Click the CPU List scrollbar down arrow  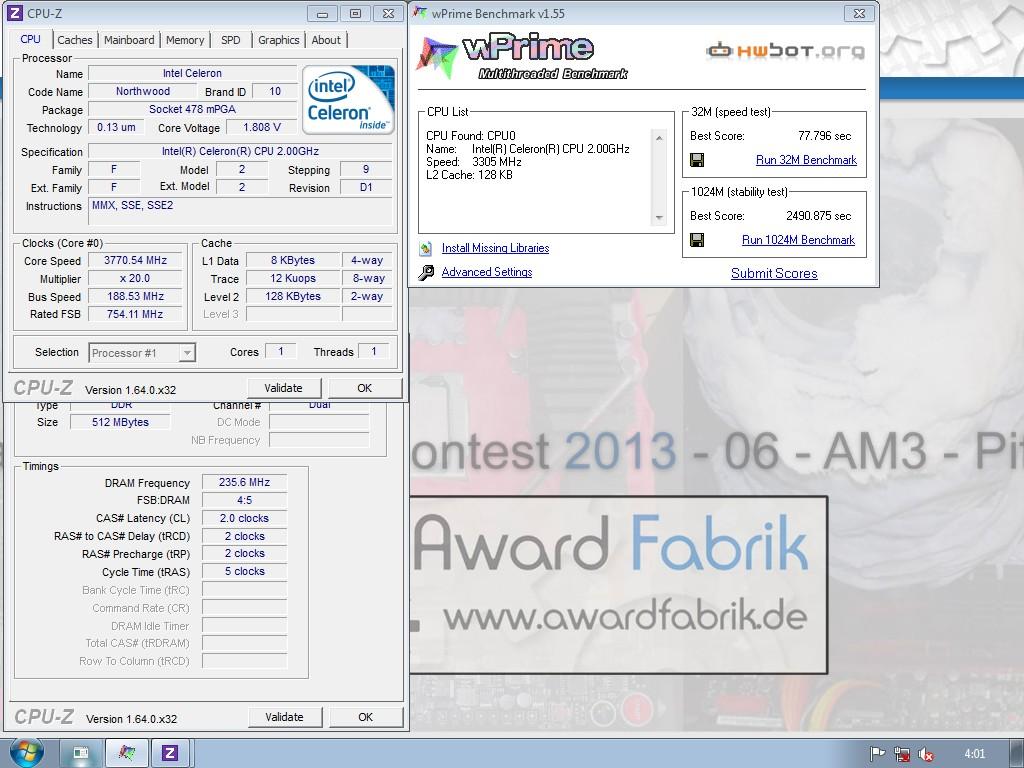(659, 218)
